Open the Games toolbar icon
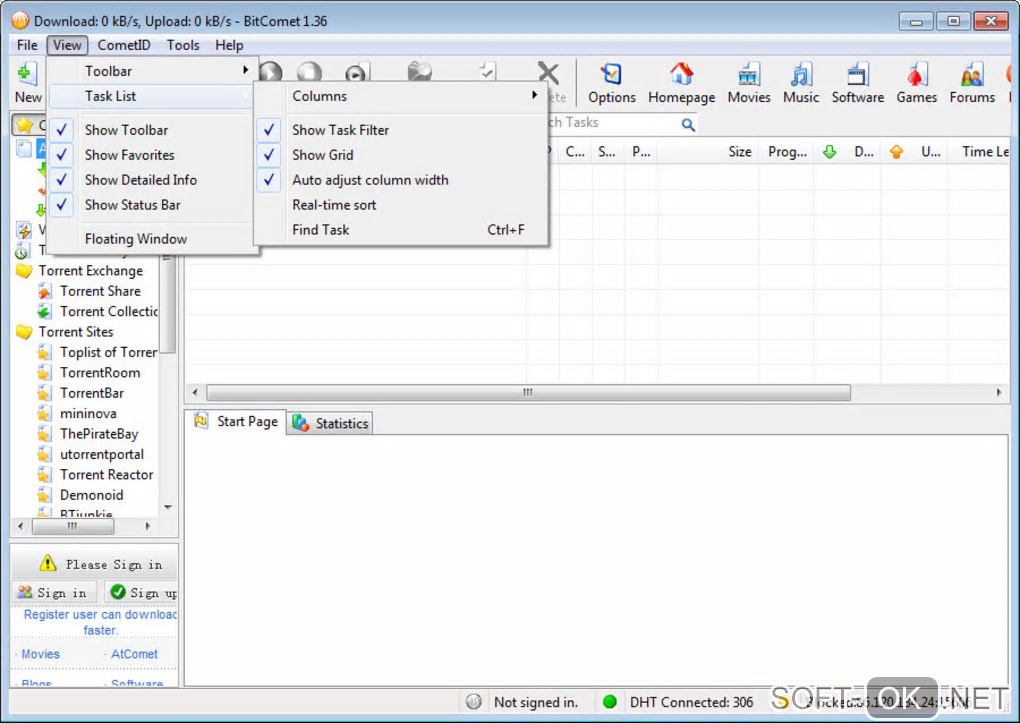1020x723 pixels. tap(916, 74)
